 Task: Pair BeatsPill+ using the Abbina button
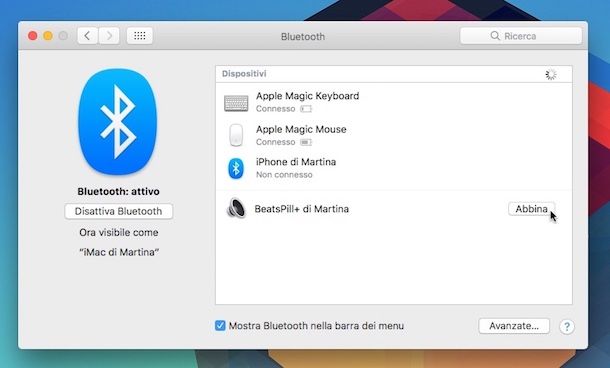tap(531, 209)
